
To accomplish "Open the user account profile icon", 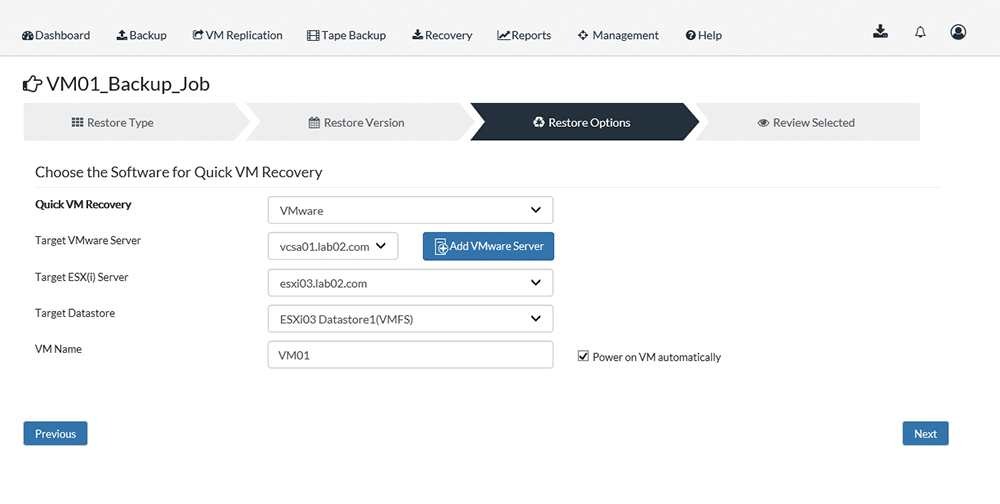I will 958,32.
